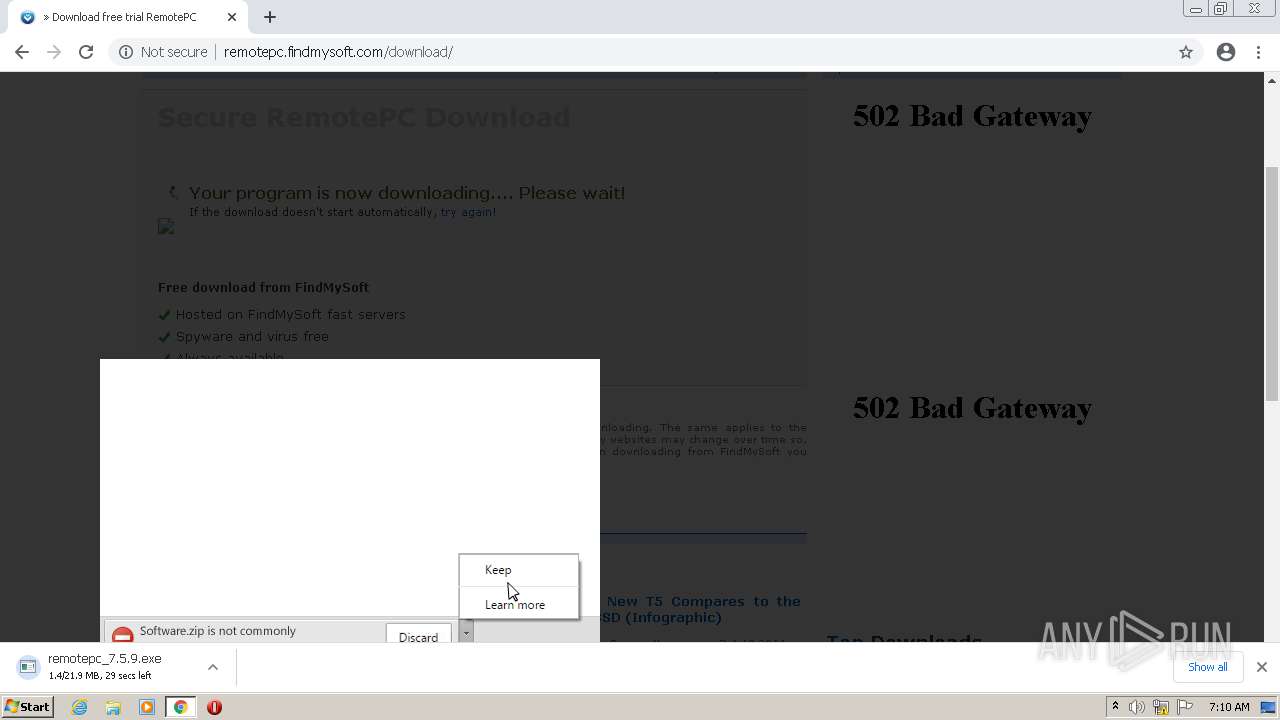The height and width of the screenshot is (720, 1280).
Task: Reload the current page
Action: [86, 52]
